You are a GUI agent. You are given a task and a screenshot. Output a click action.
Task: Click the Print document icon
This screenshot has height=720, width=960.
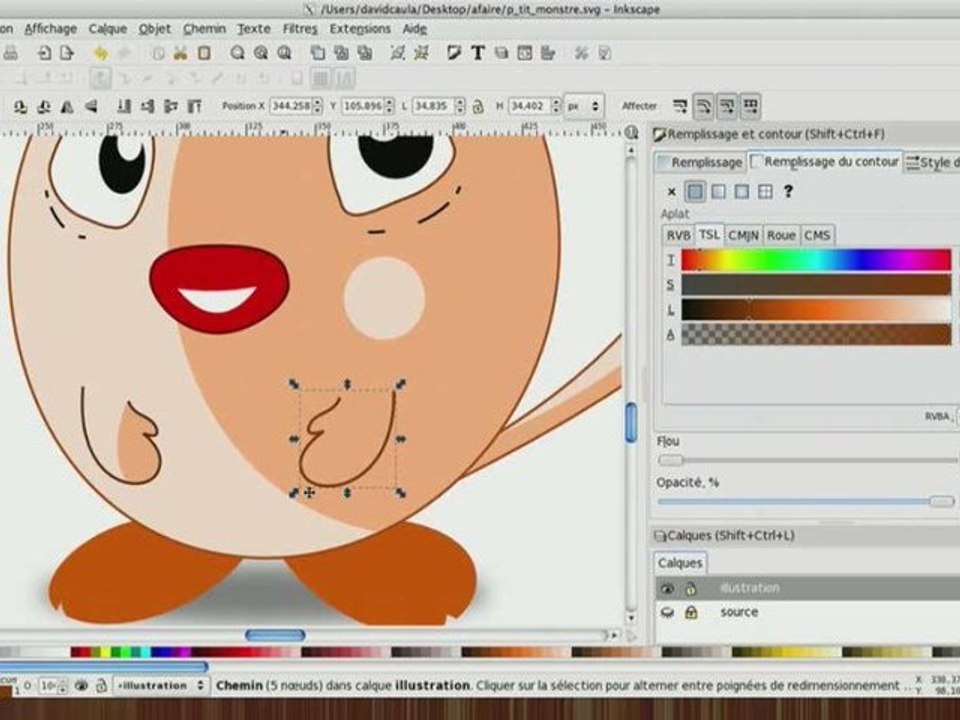pyautogui.click(x=10, y=54)
